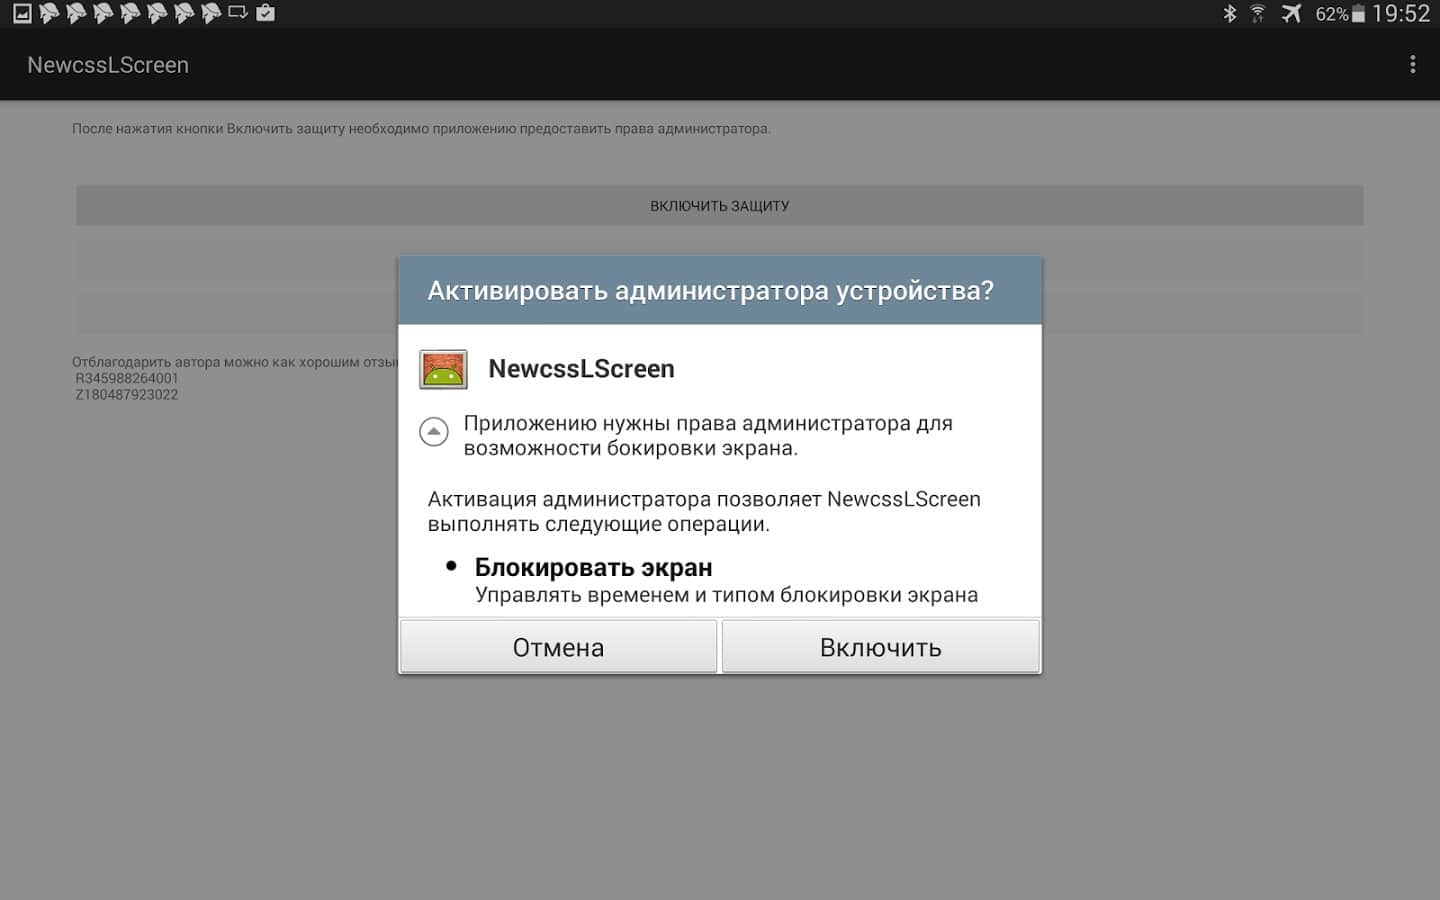Tap the briefcase checkmark notification icon
This screenshot has height=900, width=1440.
(265, 14)
